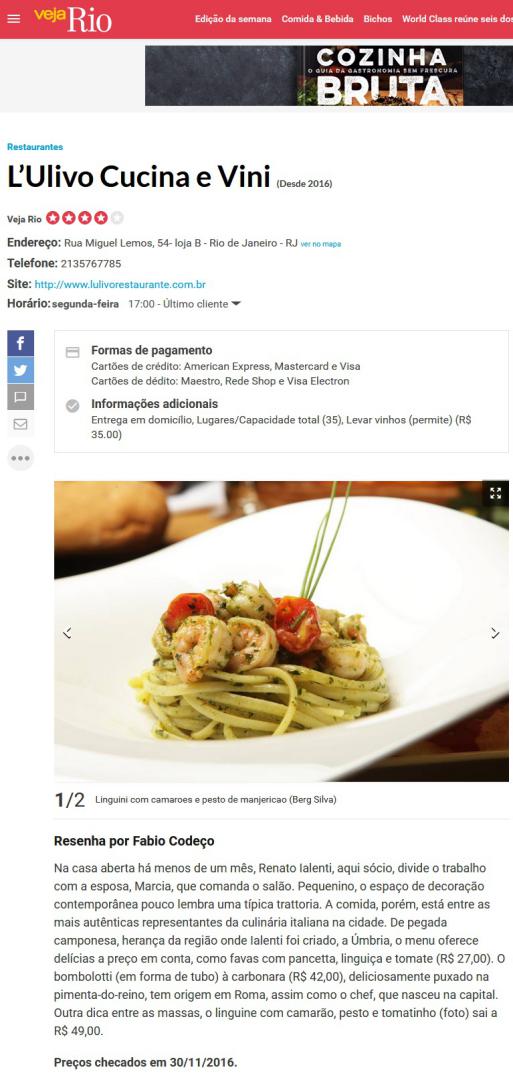Viewport: 513px width, 1080px height.
Task: Show more sharing options ellipsis icon
Action: pyautogui.click(x=21, y=458)
